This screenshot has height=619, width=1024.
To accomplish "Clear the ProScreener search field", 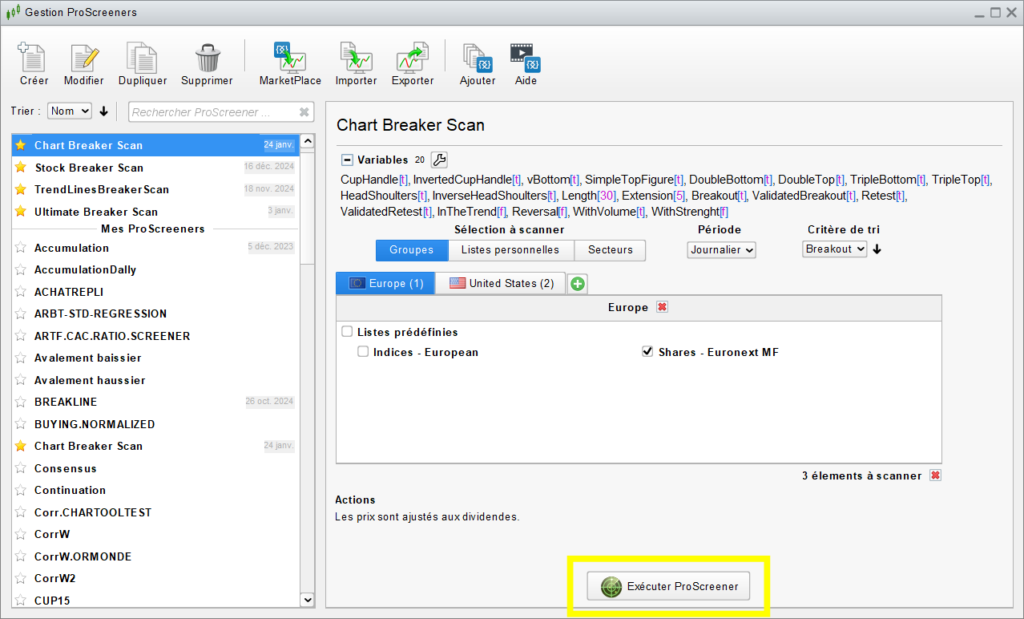I will [304, 112].
